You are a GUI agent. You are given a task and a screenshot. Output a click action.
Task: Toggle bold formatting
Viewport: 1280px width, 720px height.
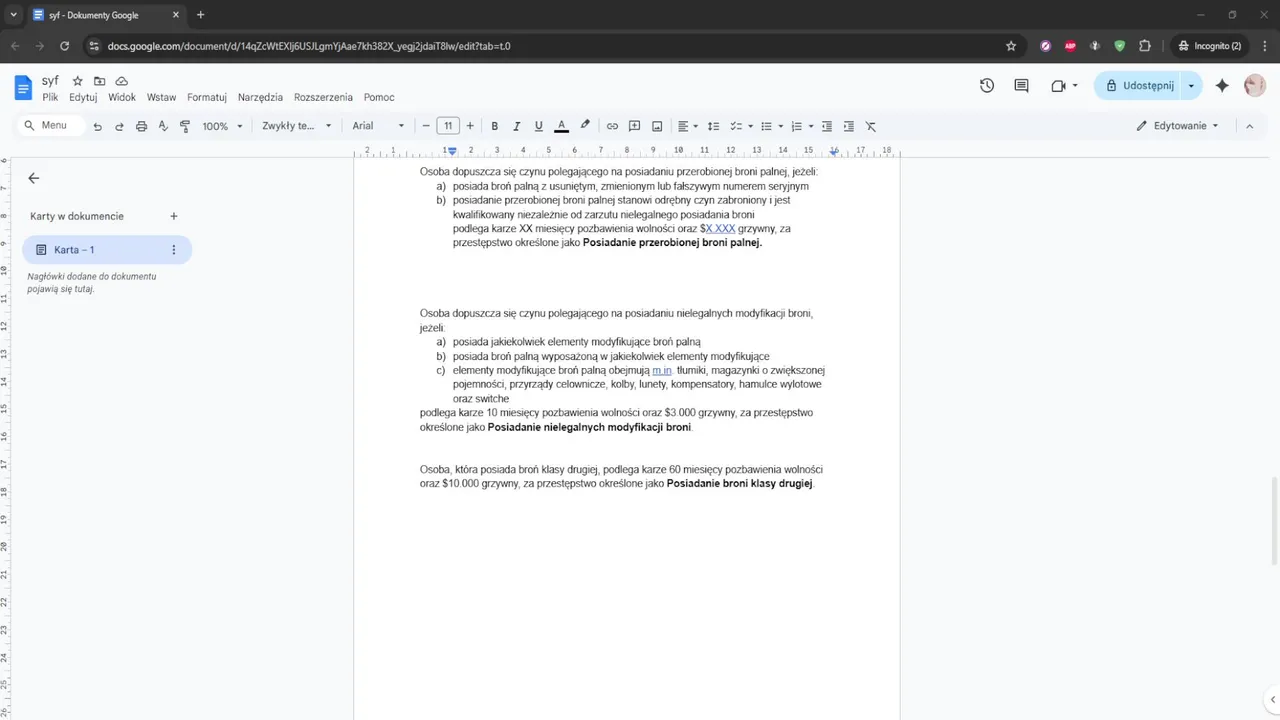(x=494, y=126)
